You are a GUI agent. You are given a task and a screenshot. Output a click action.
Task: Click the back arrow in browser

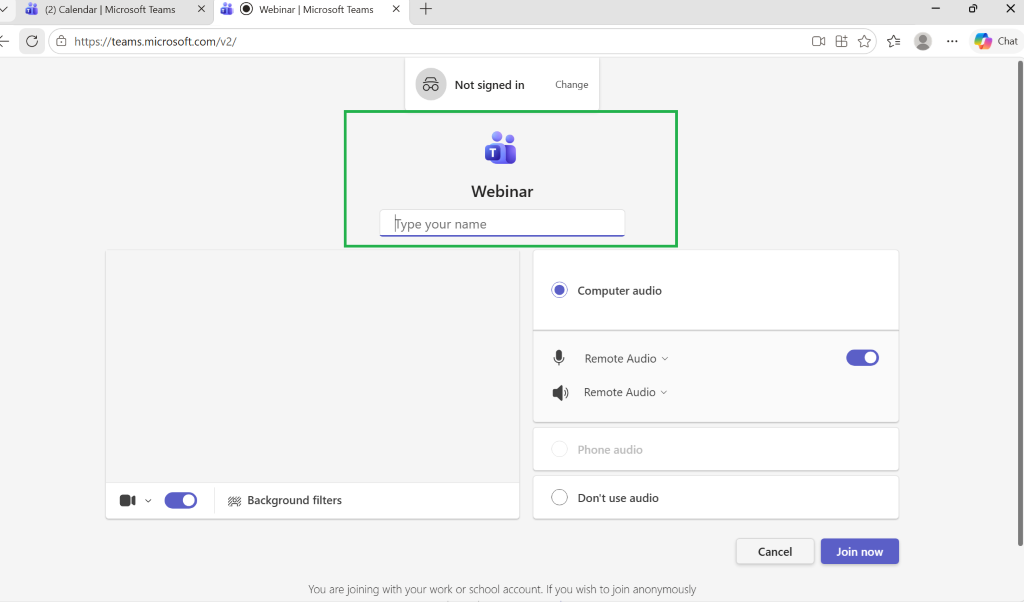pyautogui.click(x=5, y=41)
